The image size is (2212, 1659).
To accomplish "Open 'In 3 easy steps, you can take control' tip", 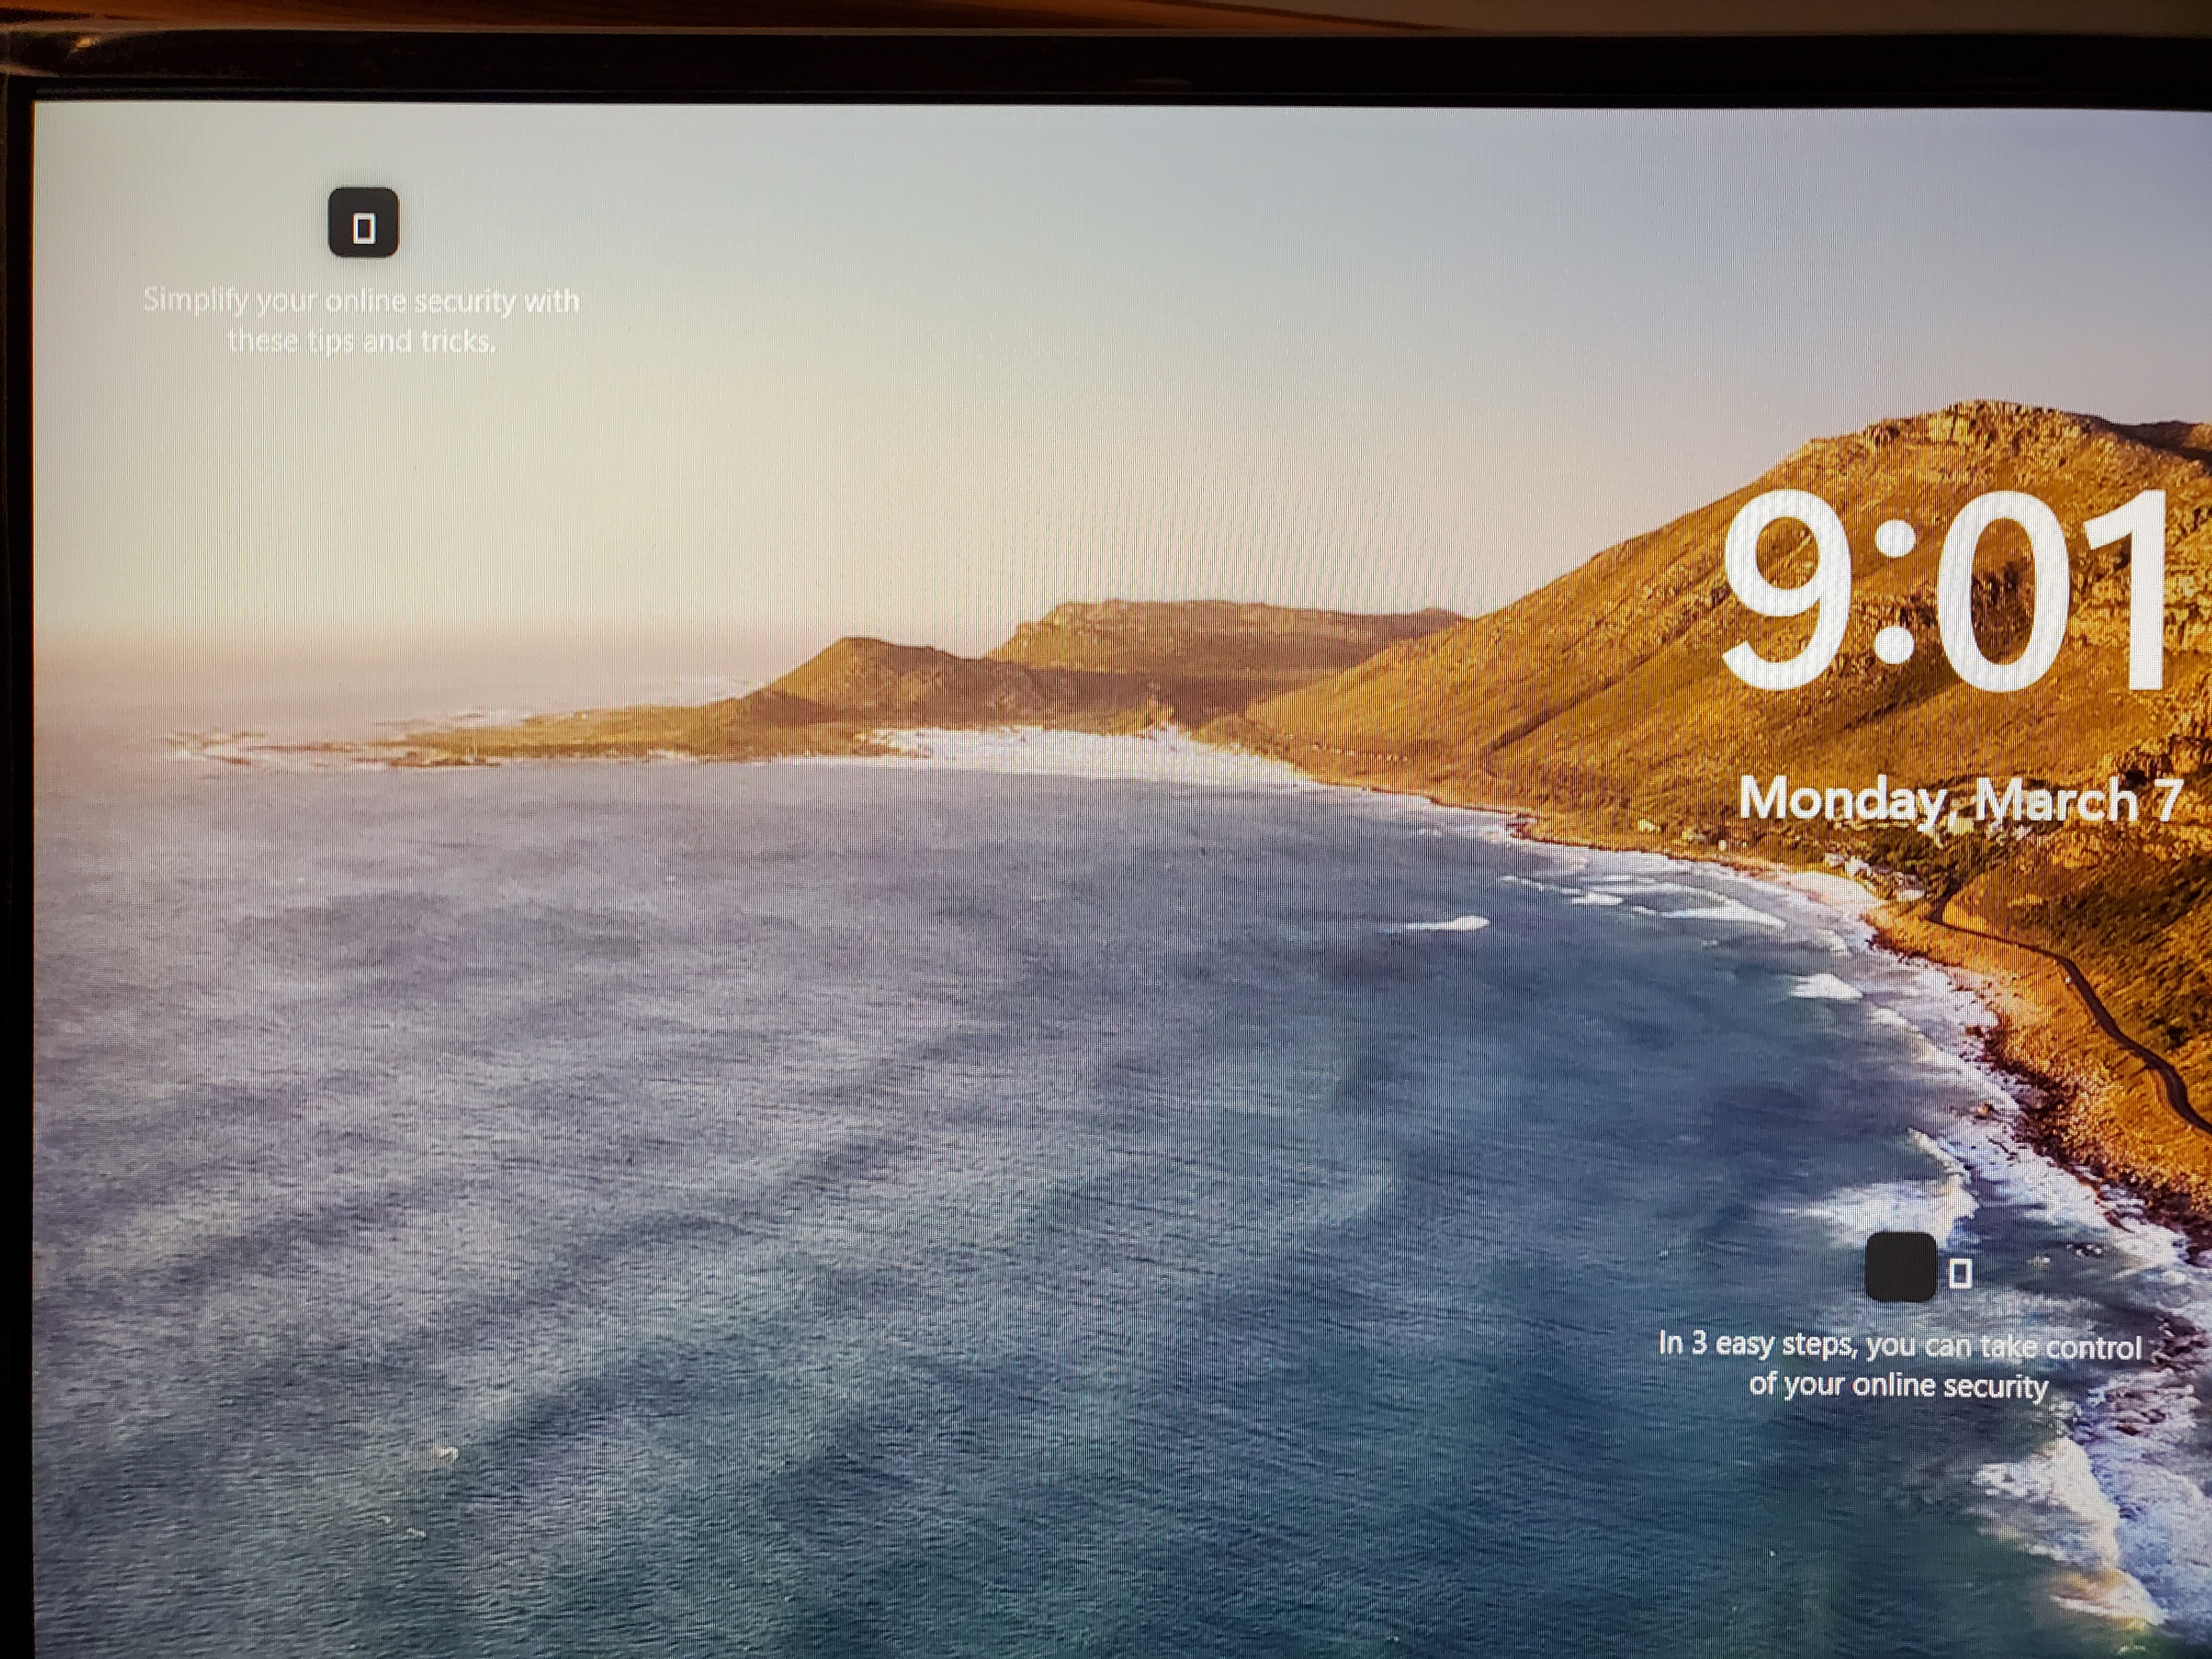I will tap(1899, 1345).
